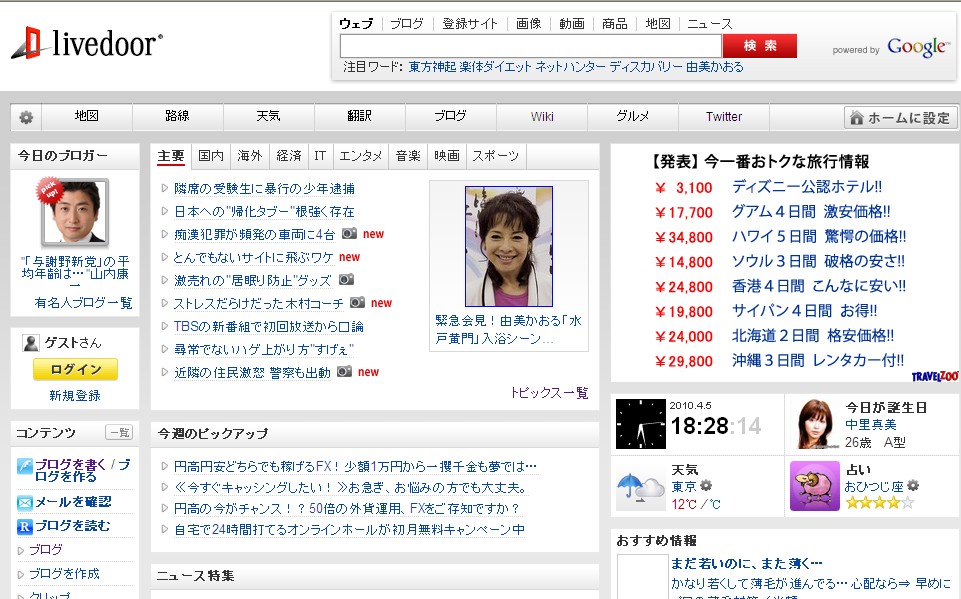961x599 pixels.
Task: Open 地図 in navigation bar
Action: (86, 116)
